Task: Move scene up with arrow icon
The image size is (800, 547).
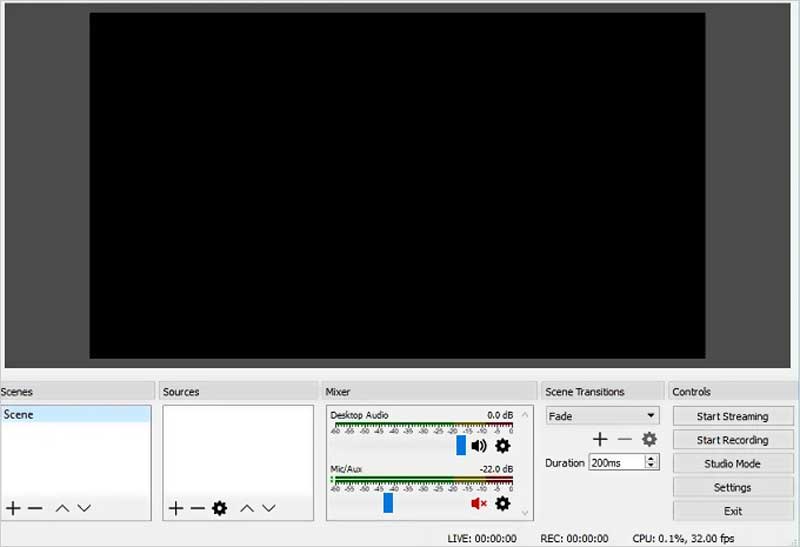Action: click(62, 508)
